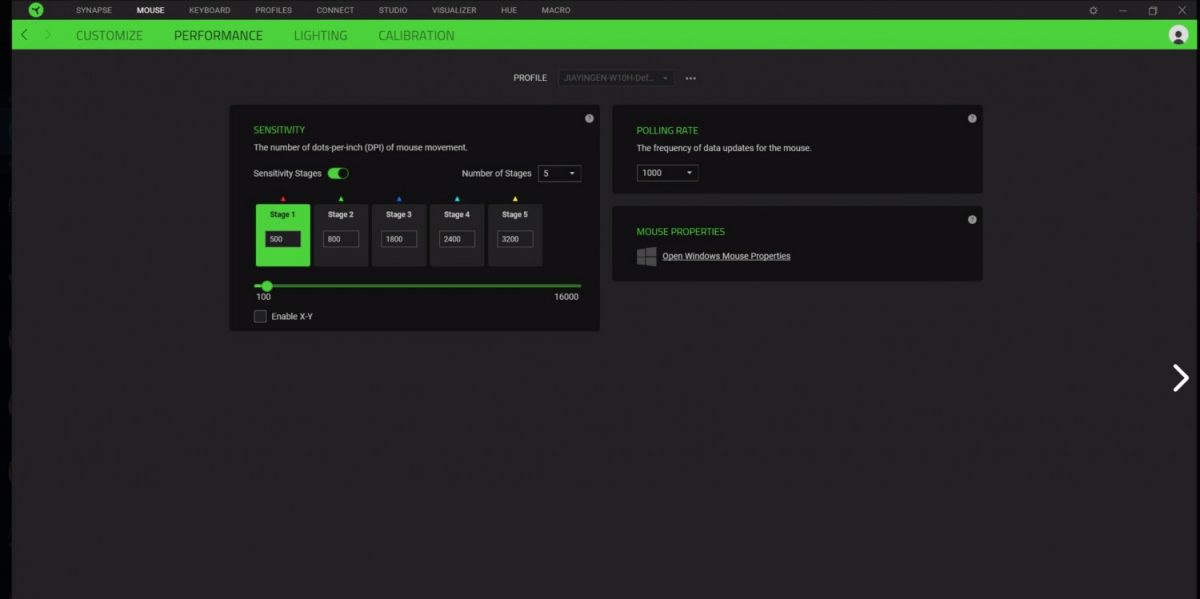Go back with the left arrow
The height and width of the screenshot is (599, 1200).
(24, 35)
